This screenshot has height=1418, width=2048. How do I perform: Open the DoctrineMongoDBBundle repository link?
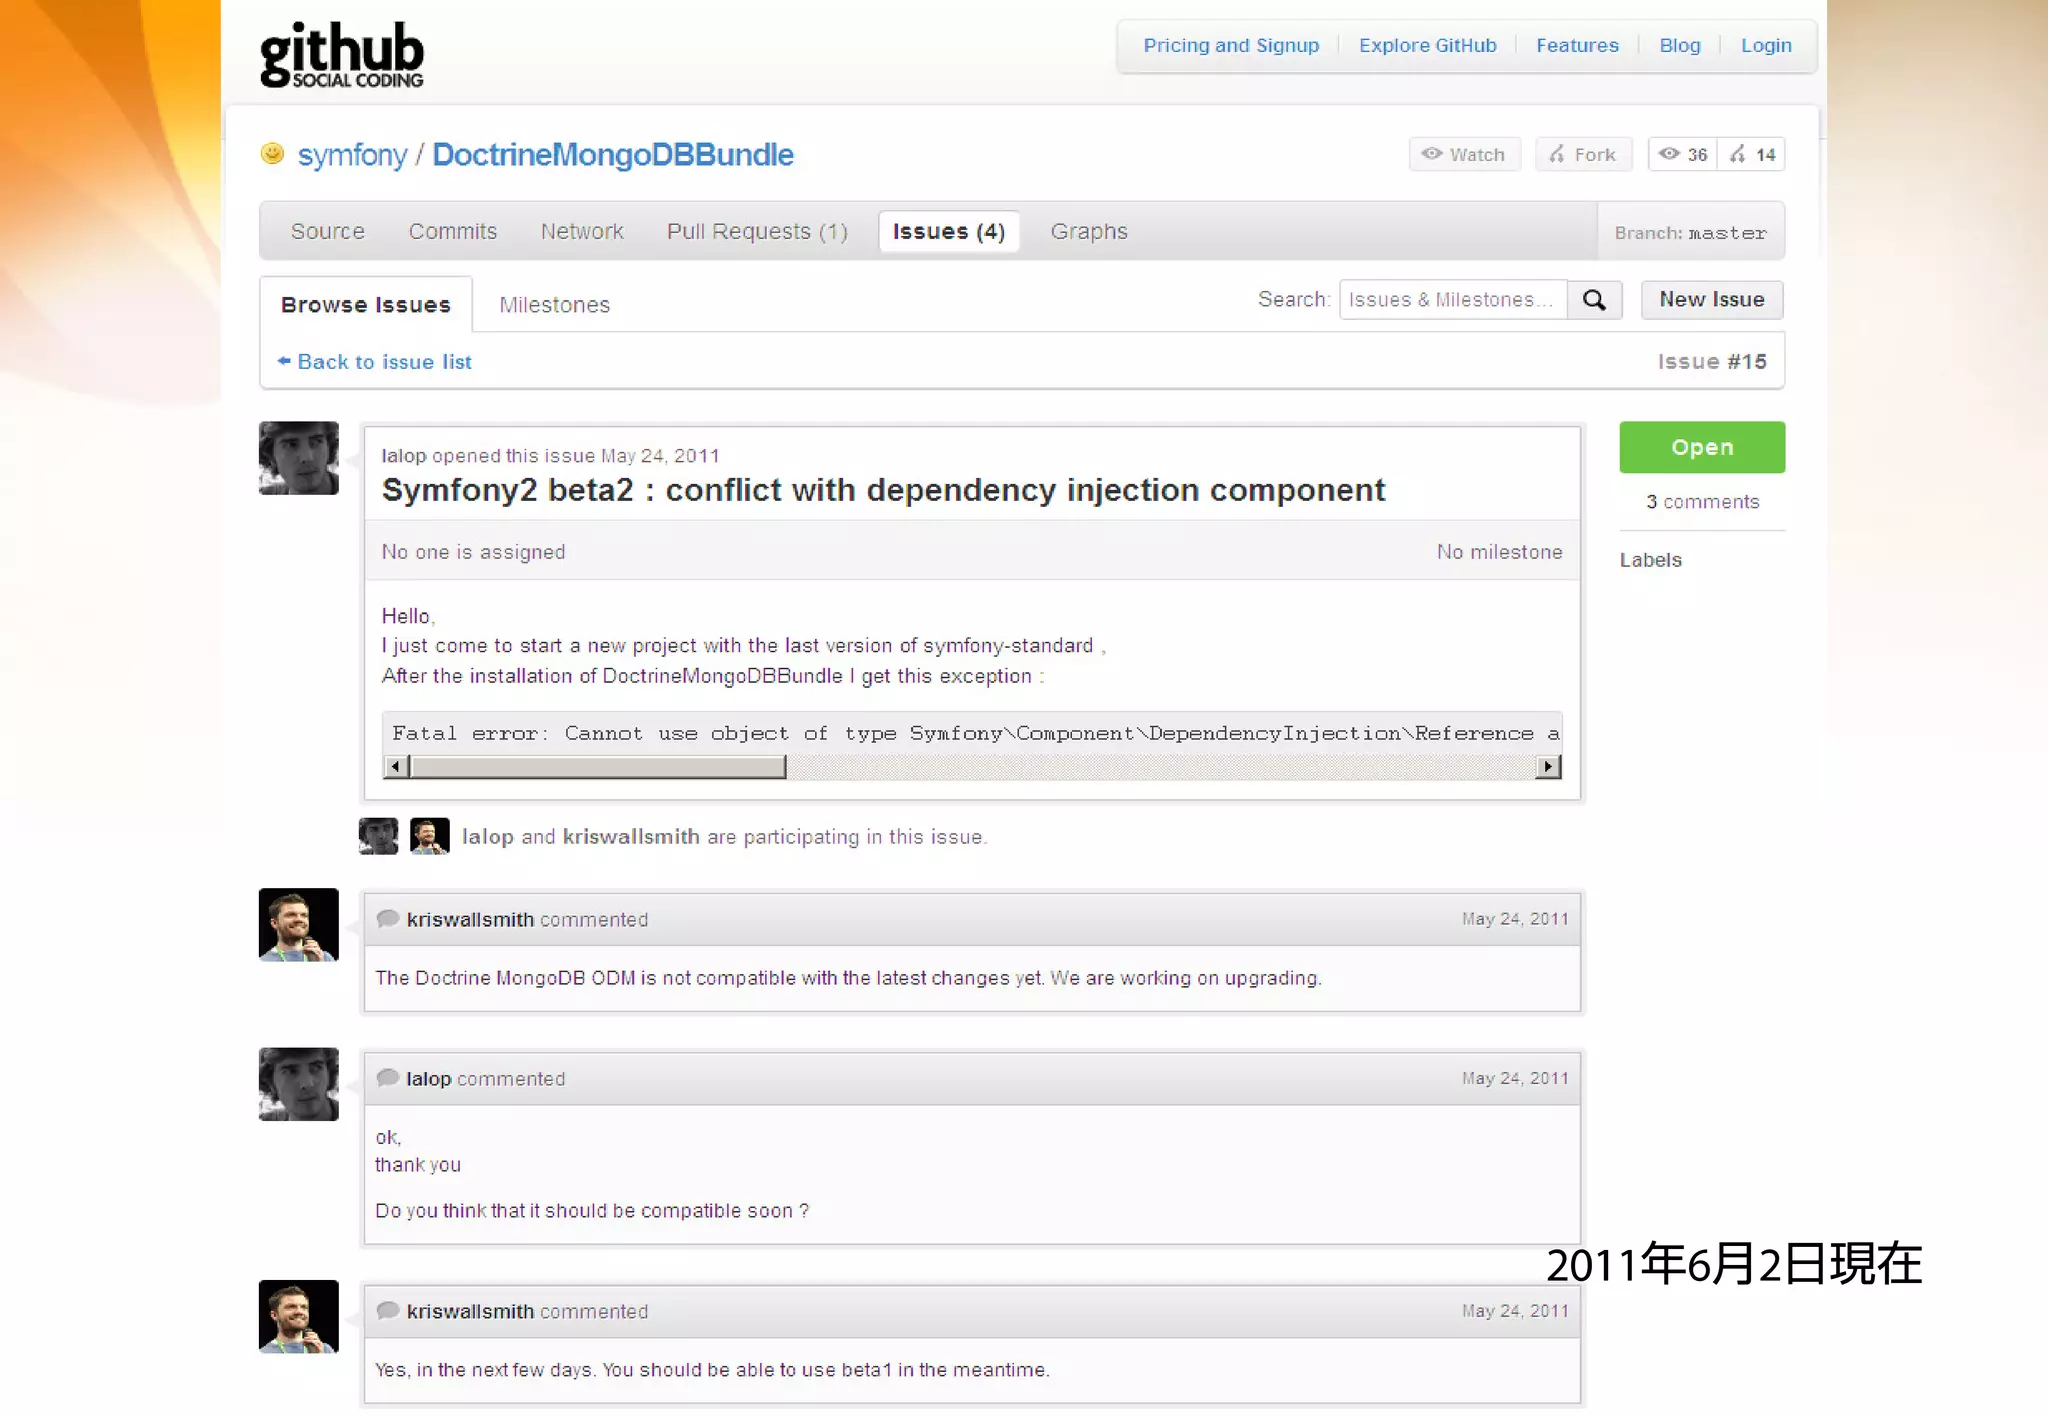(x=612, y=155)
